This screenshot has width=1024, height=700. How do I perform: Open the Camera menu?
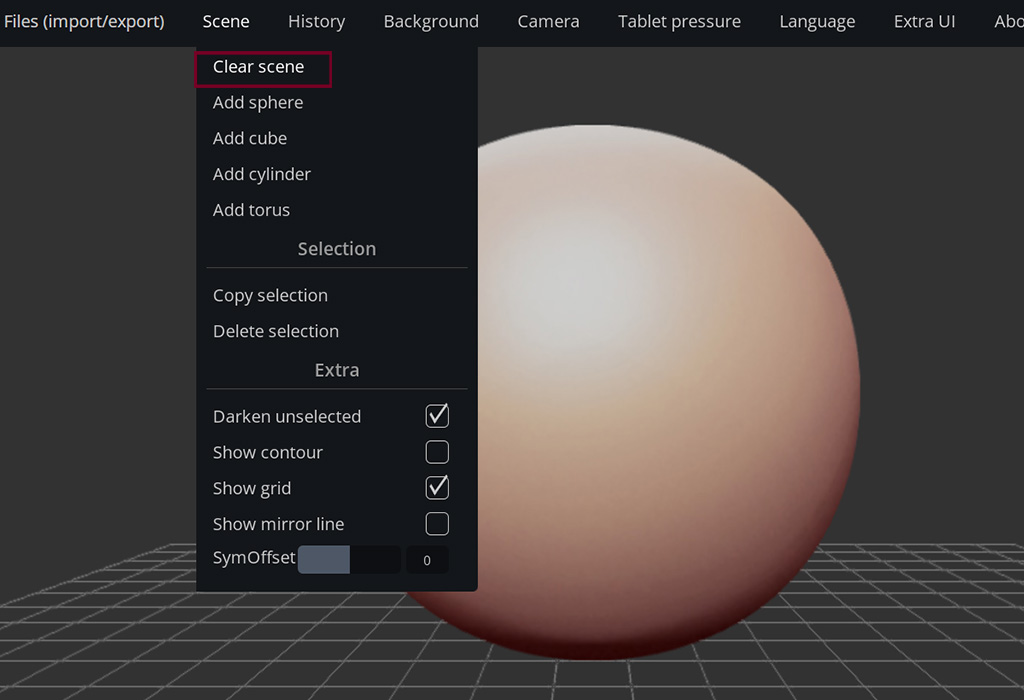tap(548, 21)
